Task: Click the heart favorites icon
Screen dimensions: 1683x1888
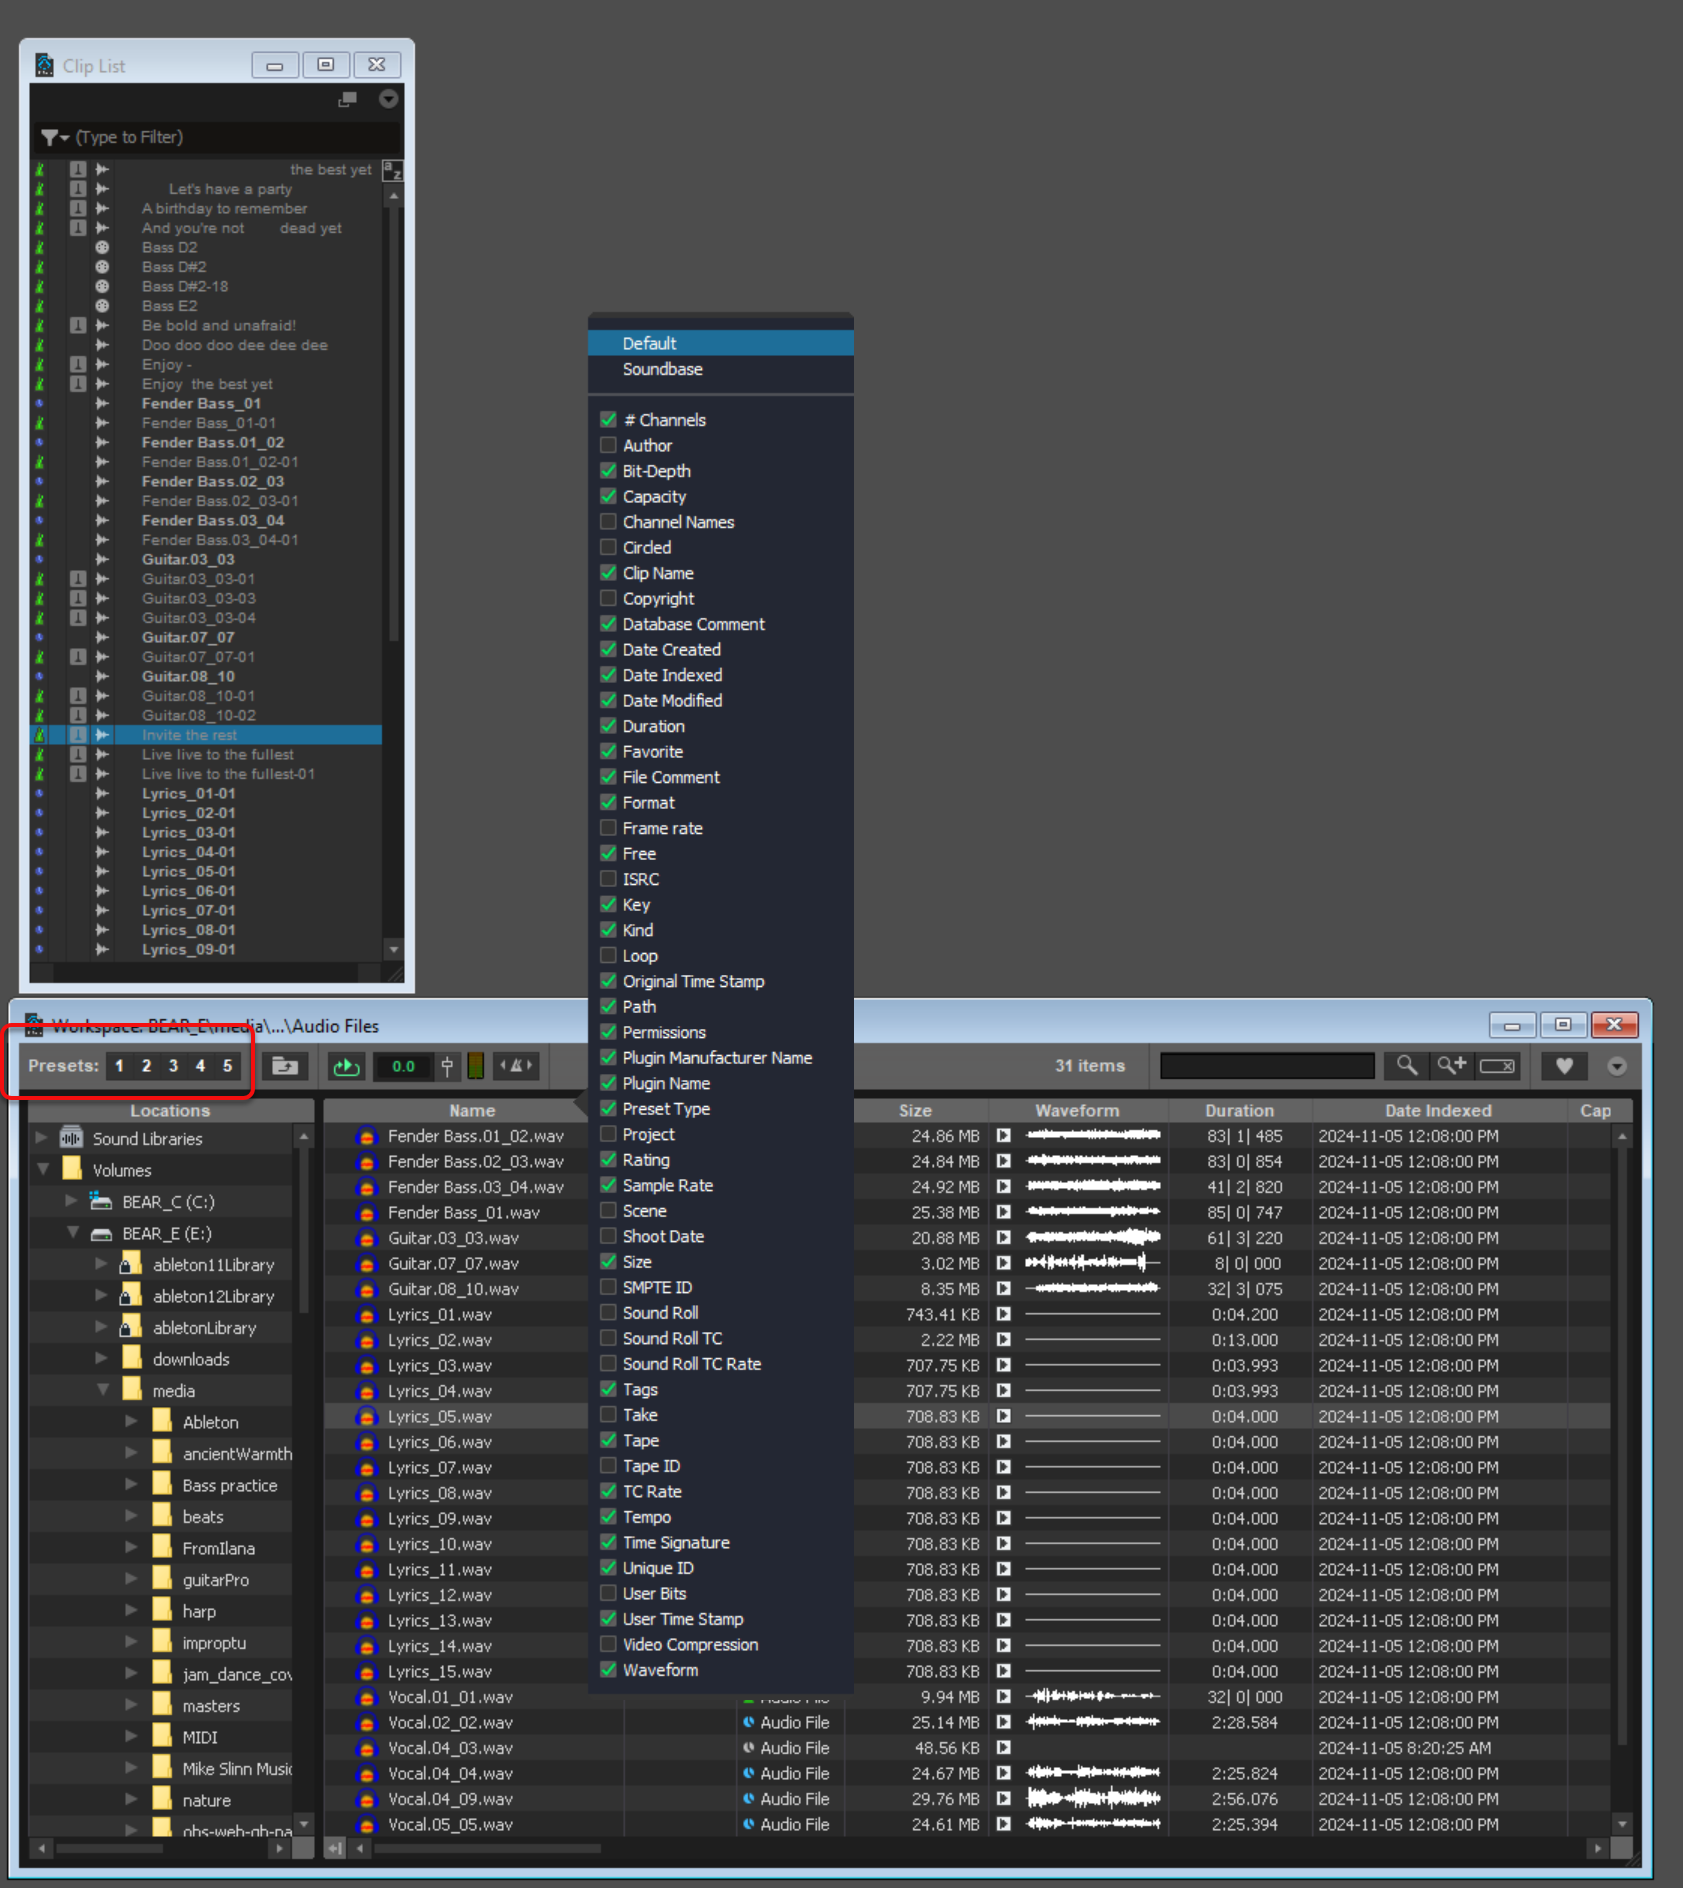Action: pyautogui.click(x=1564, y=1066)
